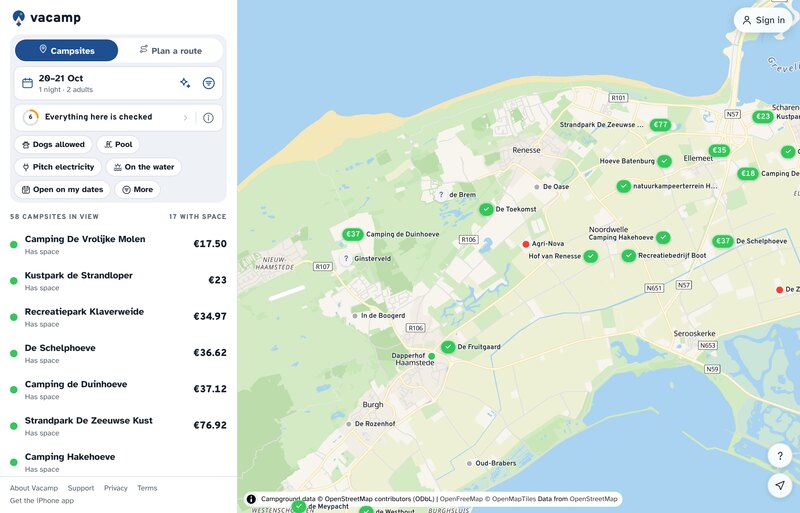This screenshot has height=513, width=800.
Task: Switch to the Campsites tab
Action: click(x=66, y=51)
